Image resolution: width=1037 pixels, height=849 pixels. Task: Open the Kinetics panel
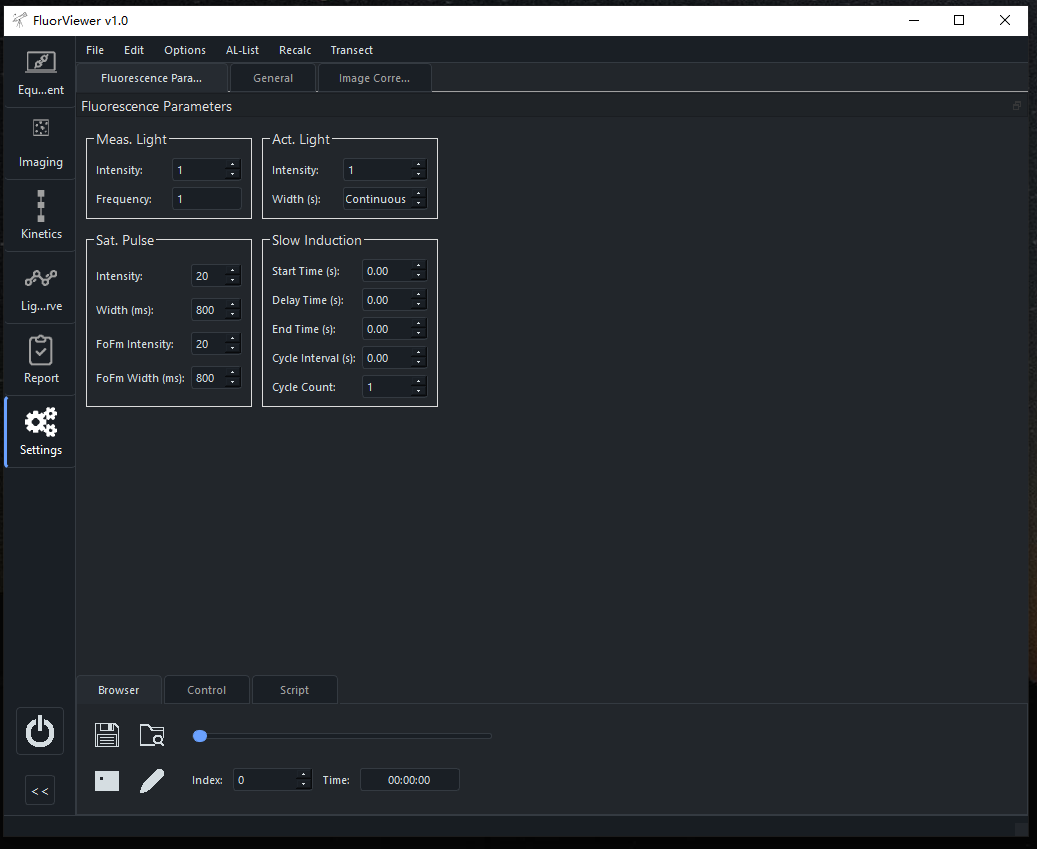pyautogui.click(x=41, y=216)
